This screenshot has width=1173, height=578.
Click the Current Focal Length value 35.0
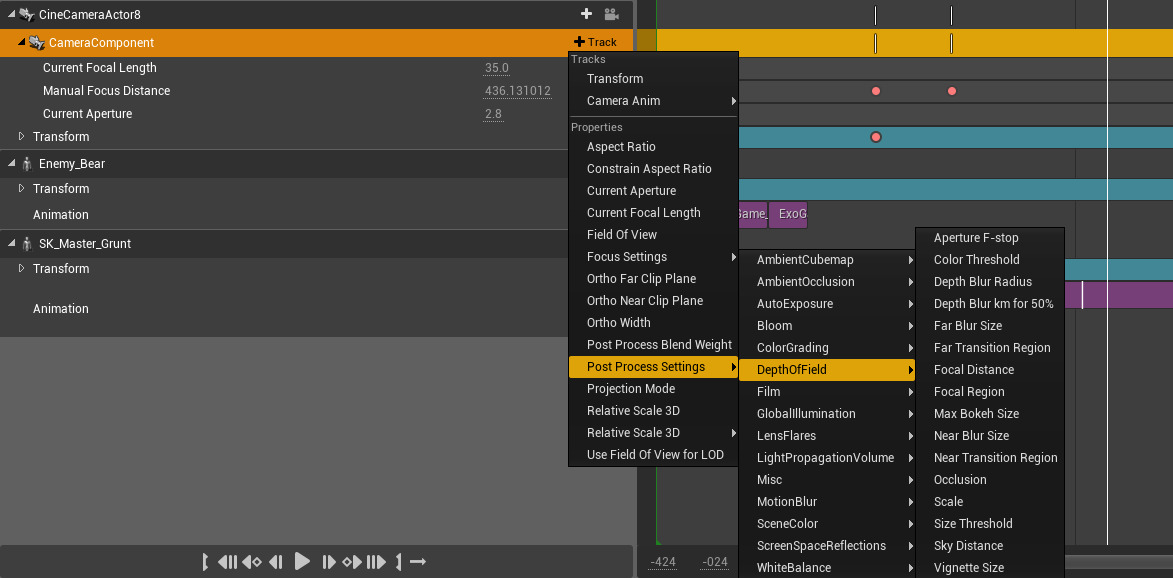[x=497, y=68]
